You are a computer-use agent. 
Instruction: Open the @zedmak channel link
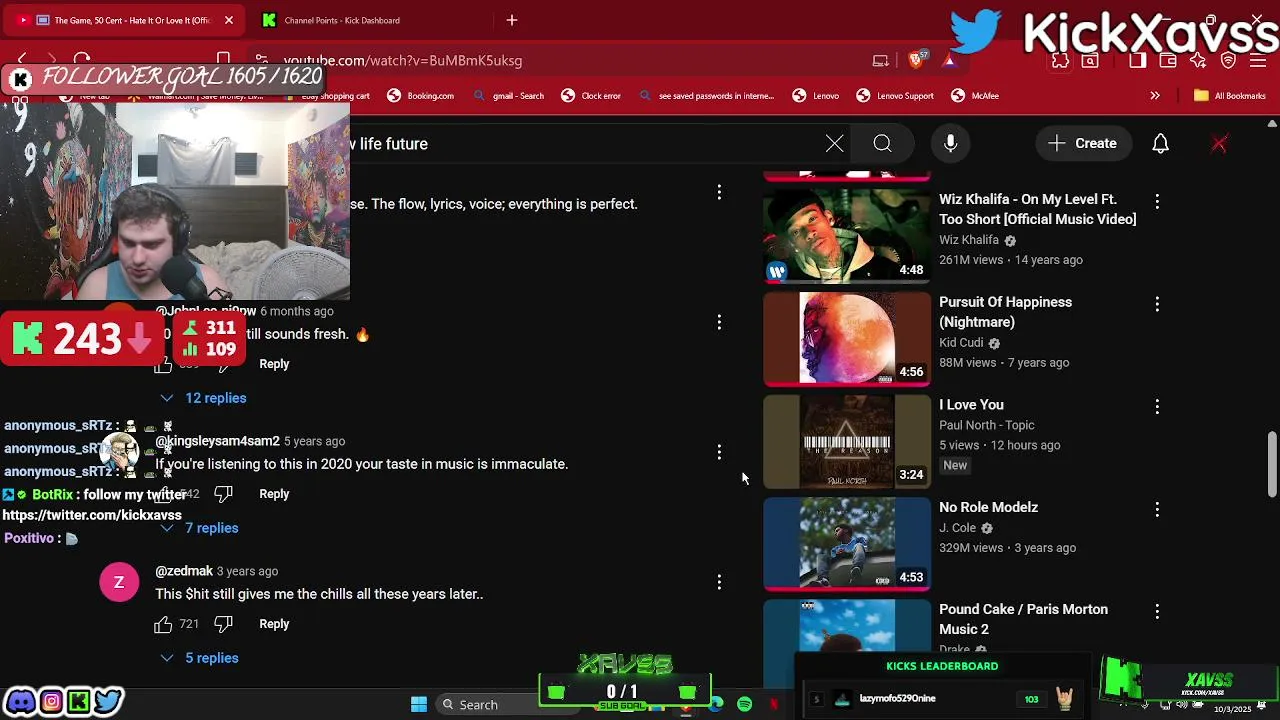(184, 571)
